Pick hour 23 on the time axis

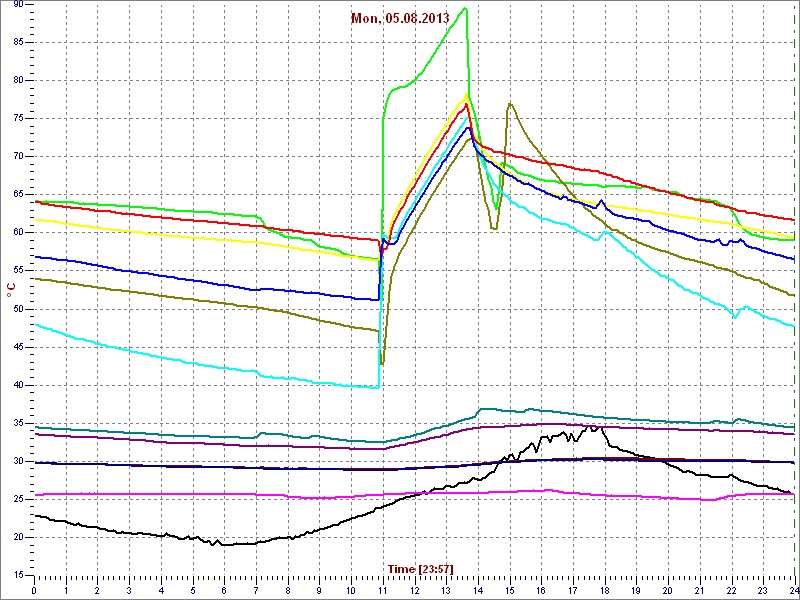(x=763, y=590)
